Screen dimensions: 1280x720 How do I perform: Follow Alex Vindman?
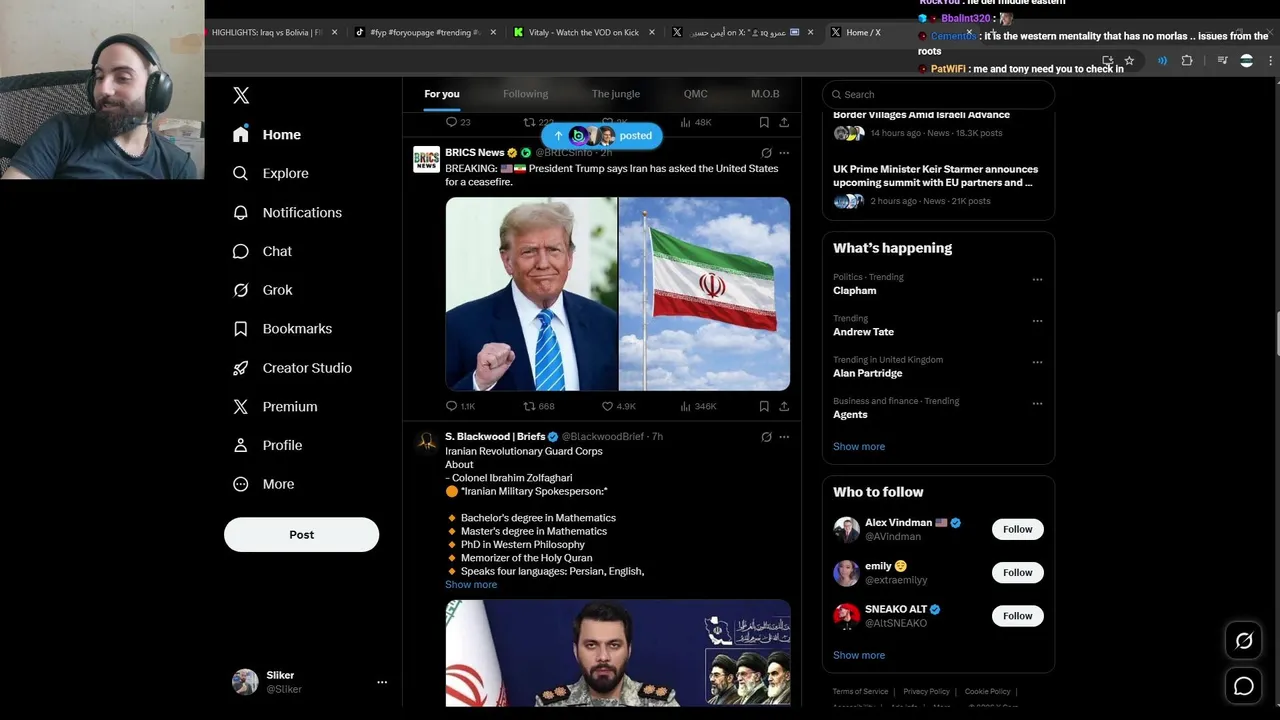point(1017,529)
